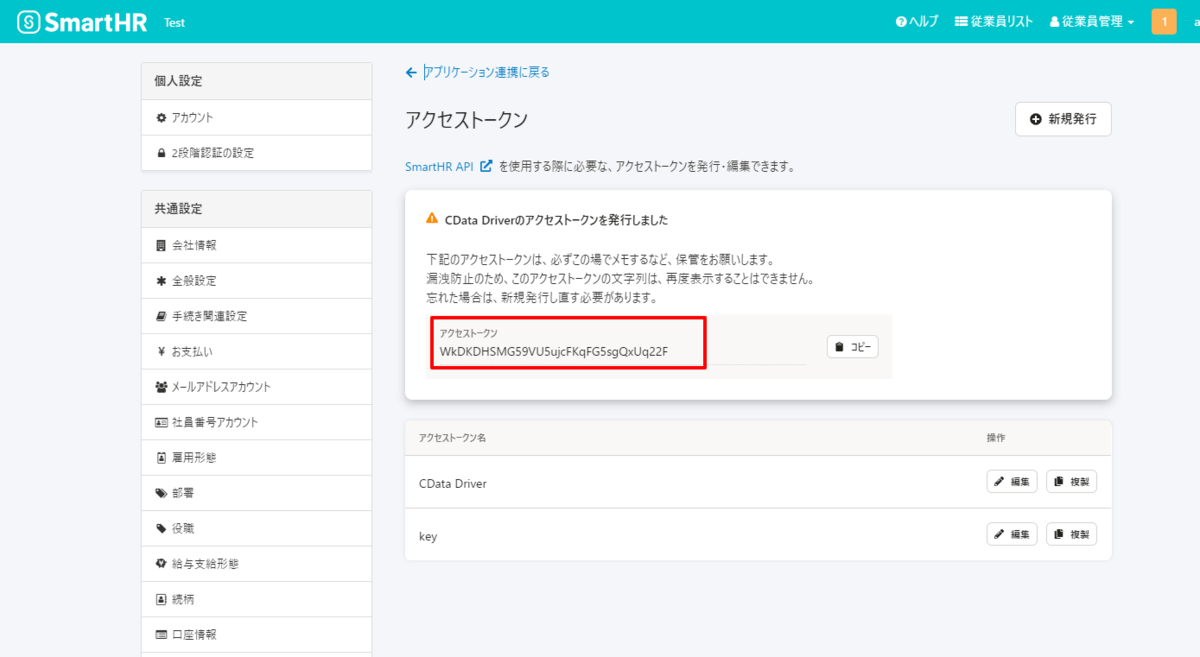This screenshot has width=1200, height=657.
Task: Click the アクセストークン名 column header
Action: point(452,439)
